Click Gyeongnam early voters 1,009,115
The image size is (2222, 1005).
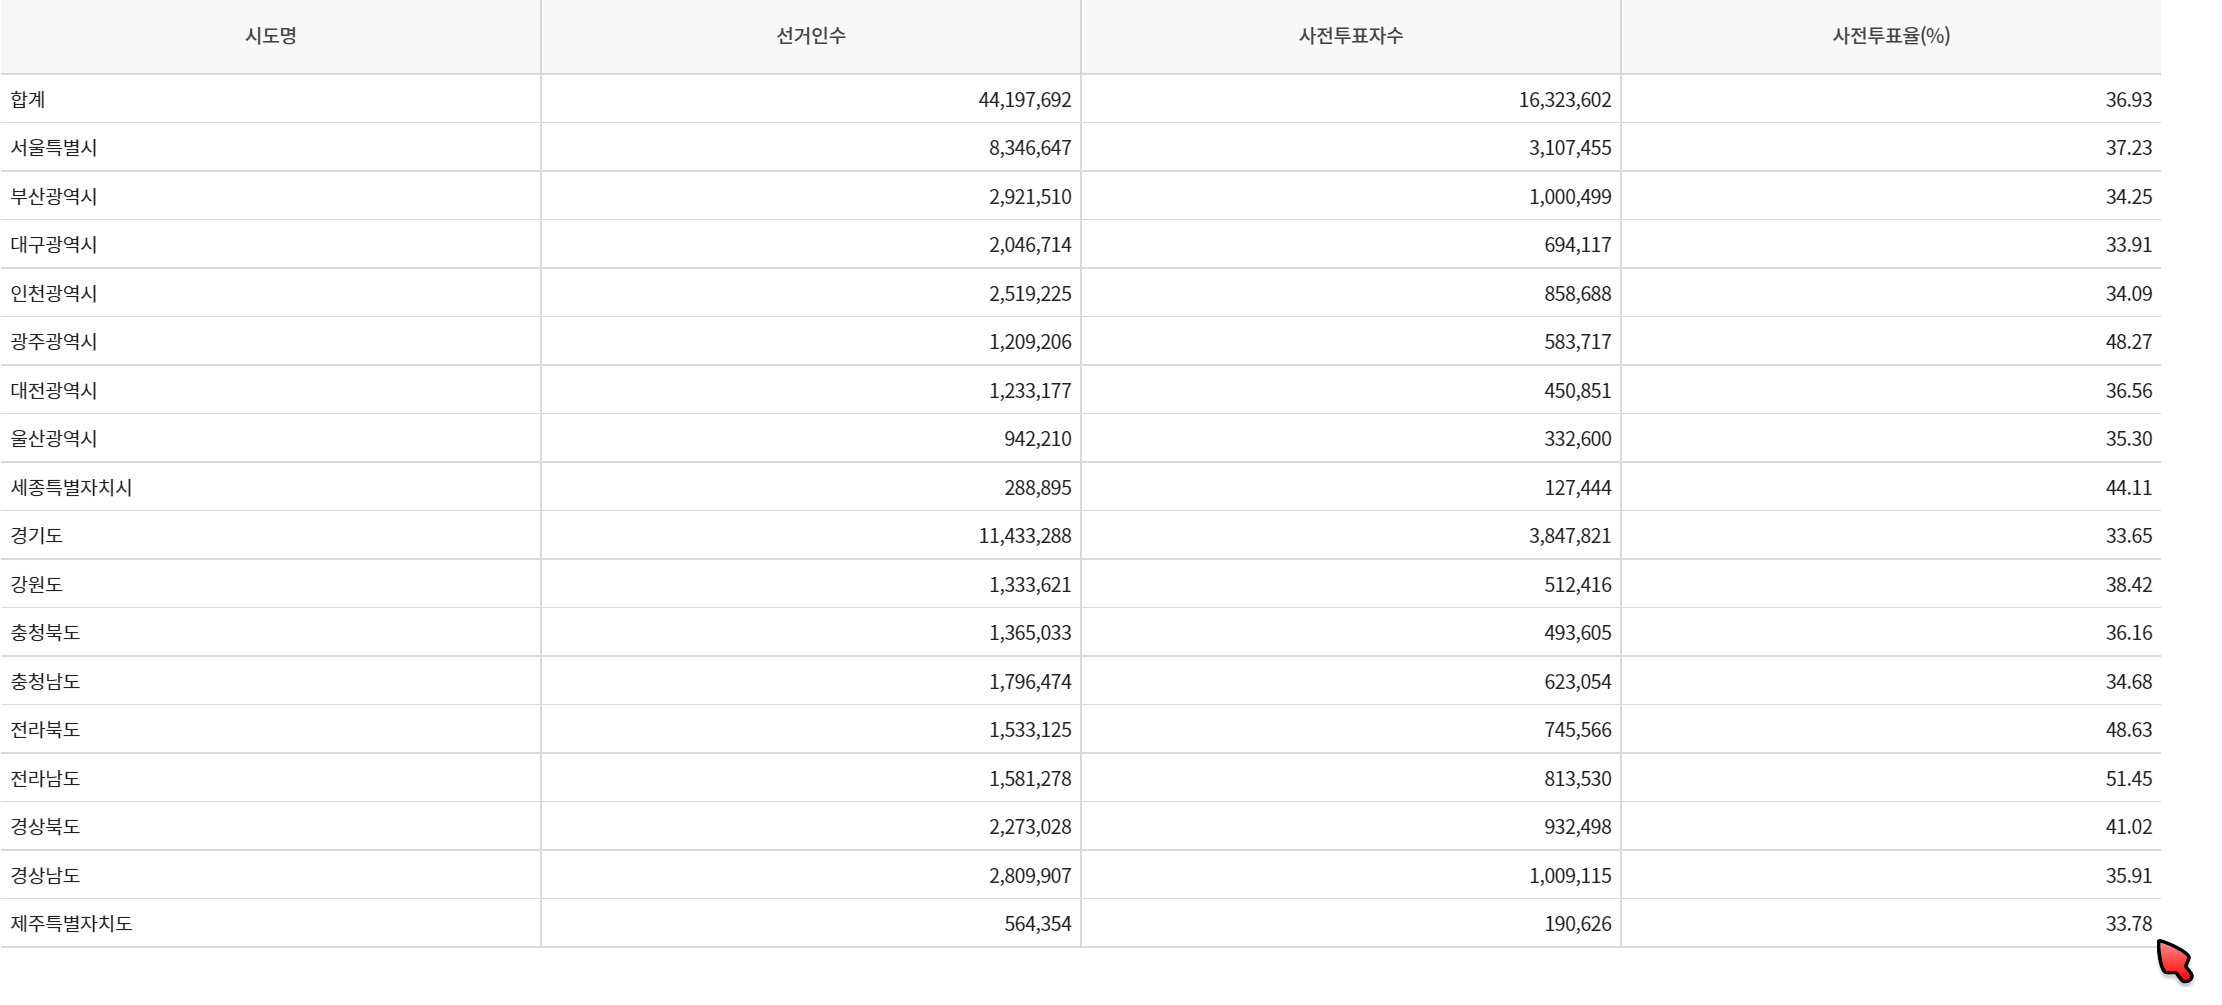[x=1570, y=876]
